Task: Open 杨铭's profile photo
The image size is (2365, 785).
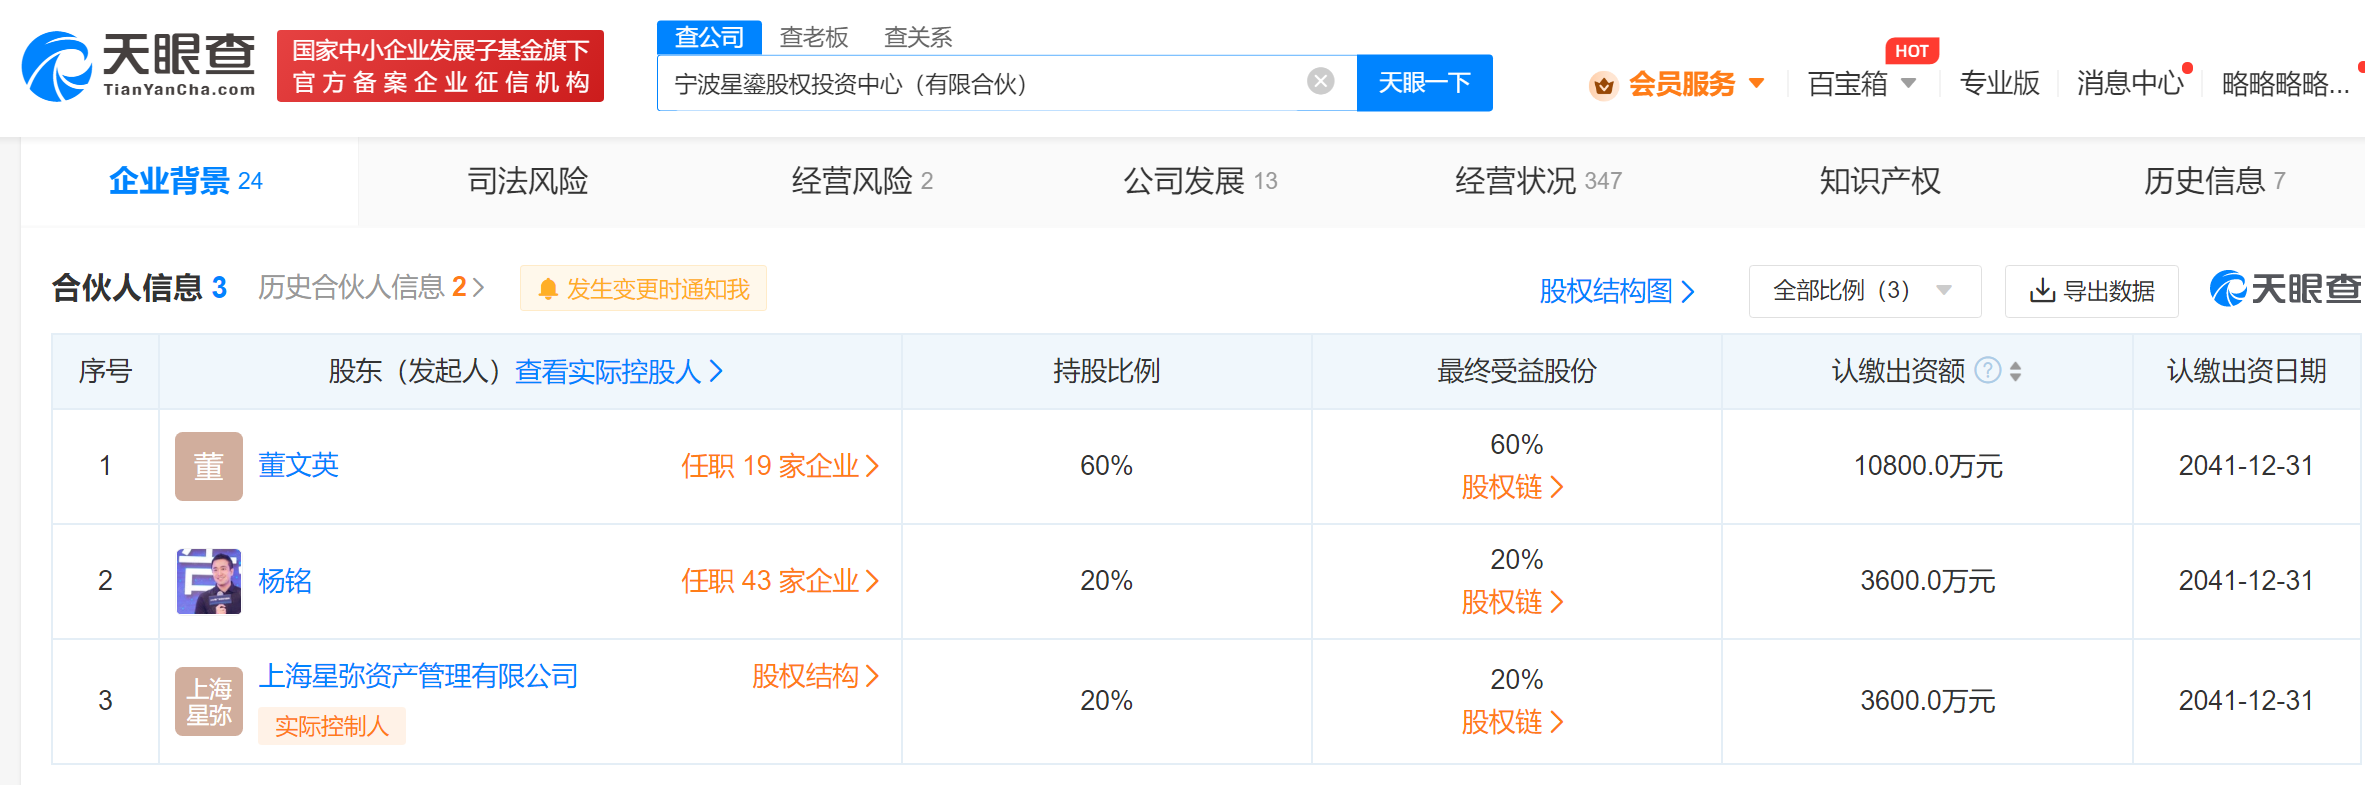Action: pos(208,581)
